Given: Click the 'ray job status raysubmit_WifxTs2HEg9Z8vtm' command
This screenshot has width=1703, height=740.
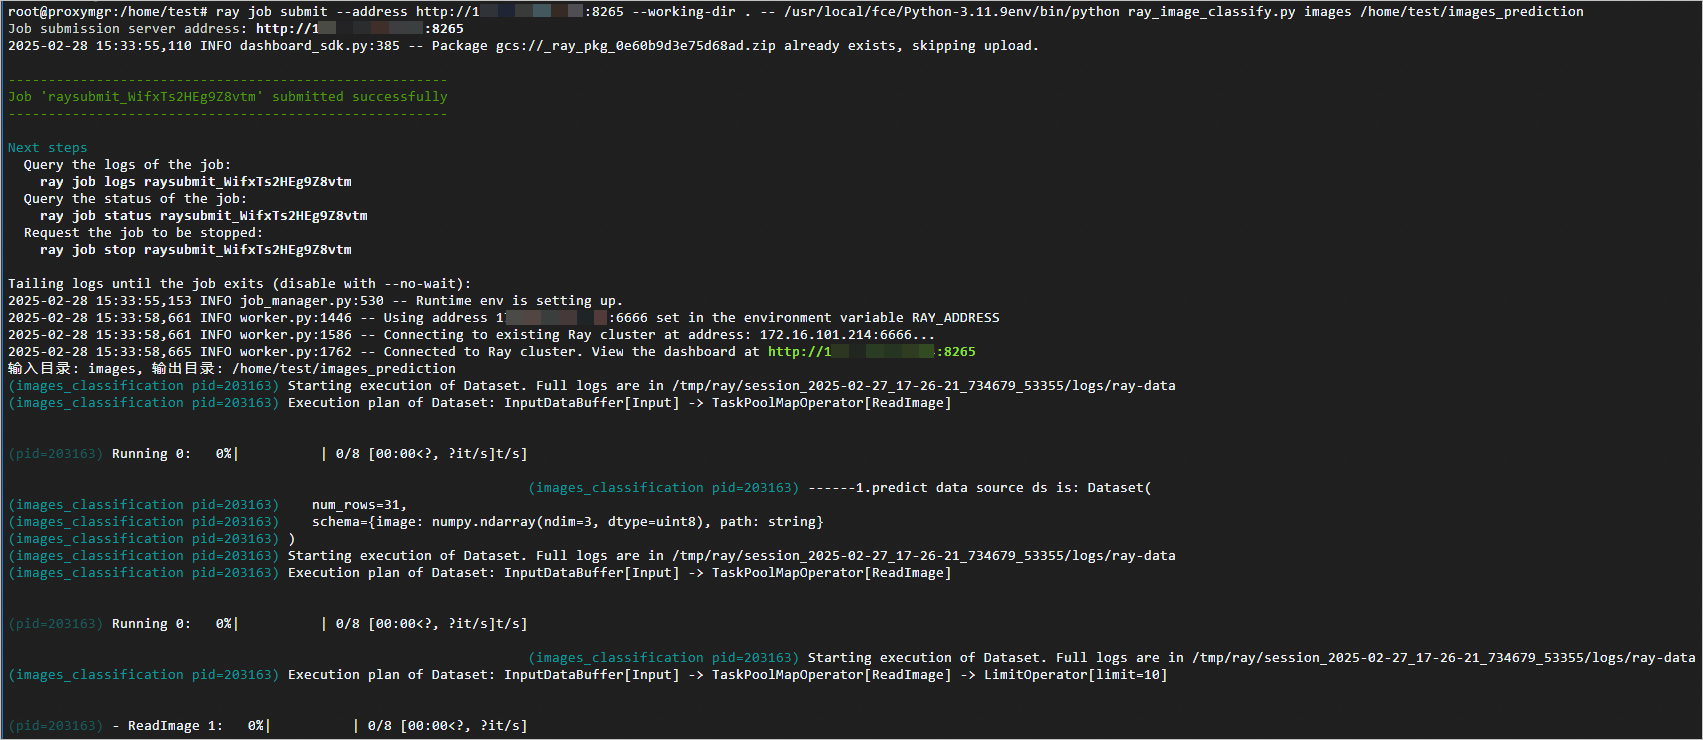Looking at the screenshot, I should tap(204, 216).
